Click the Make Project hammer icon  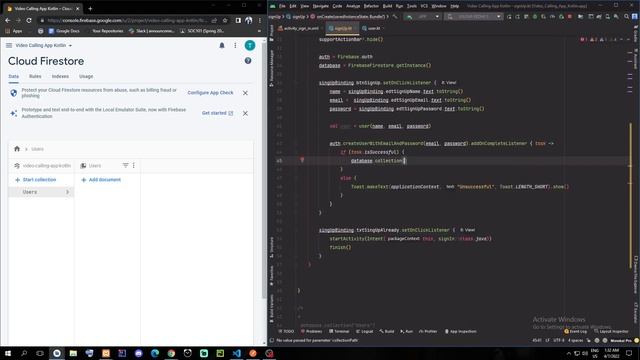[x=395, y=17]
